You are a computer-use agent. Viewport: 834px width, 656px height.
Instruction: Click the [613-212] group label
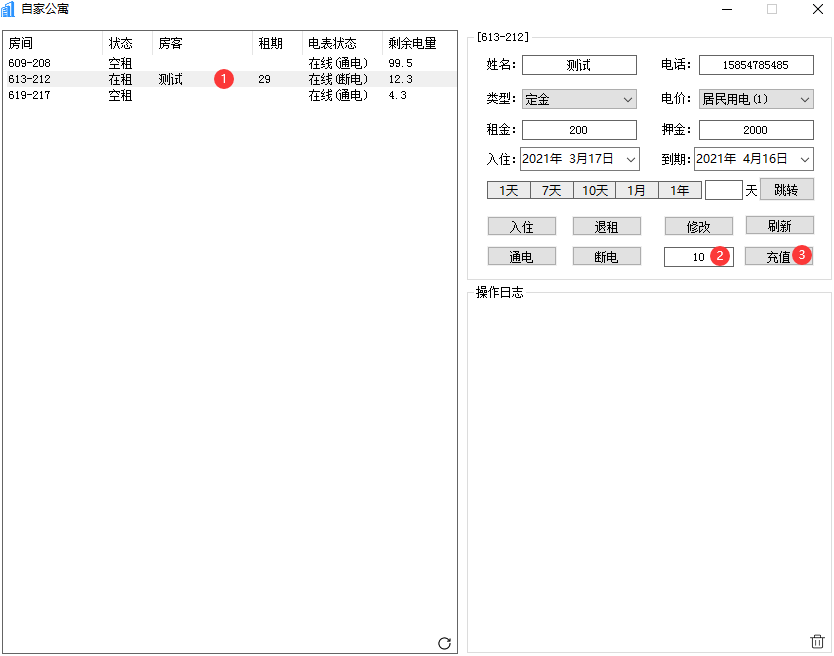pyautogui.click(x=503, y=37)
